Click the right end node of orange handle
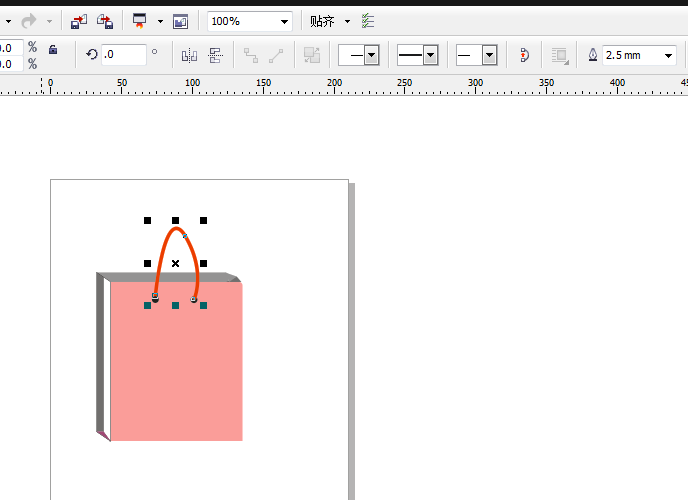 (x=194, y=299)
